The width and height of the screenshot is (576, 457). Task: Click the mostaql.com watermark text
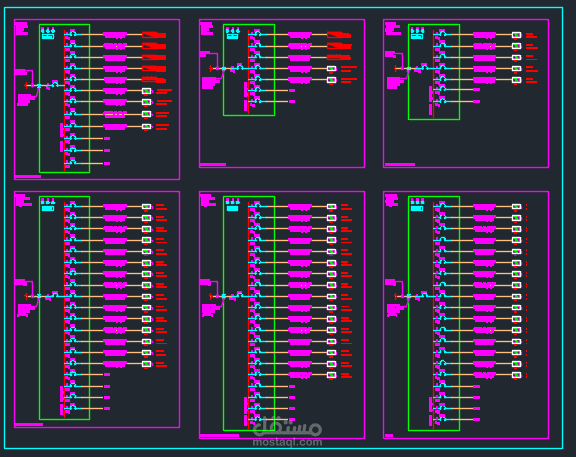pyautogui.click(x=287, y=442)
